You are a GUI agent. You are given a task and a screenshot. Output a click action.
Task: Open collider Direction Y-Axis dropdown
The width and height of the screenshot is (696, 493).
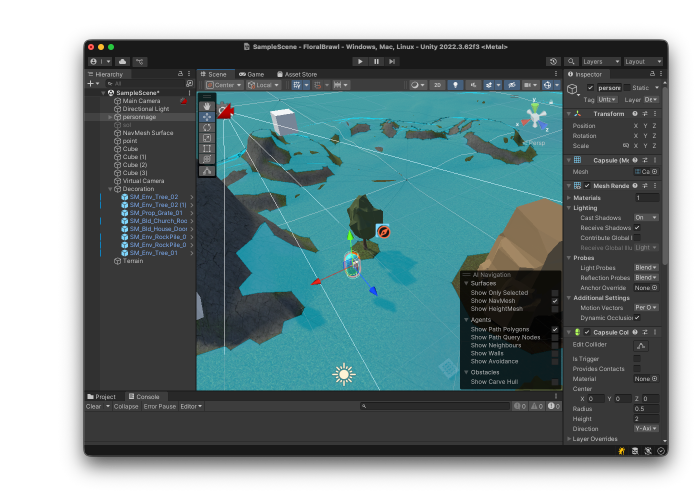click(646, 429)
